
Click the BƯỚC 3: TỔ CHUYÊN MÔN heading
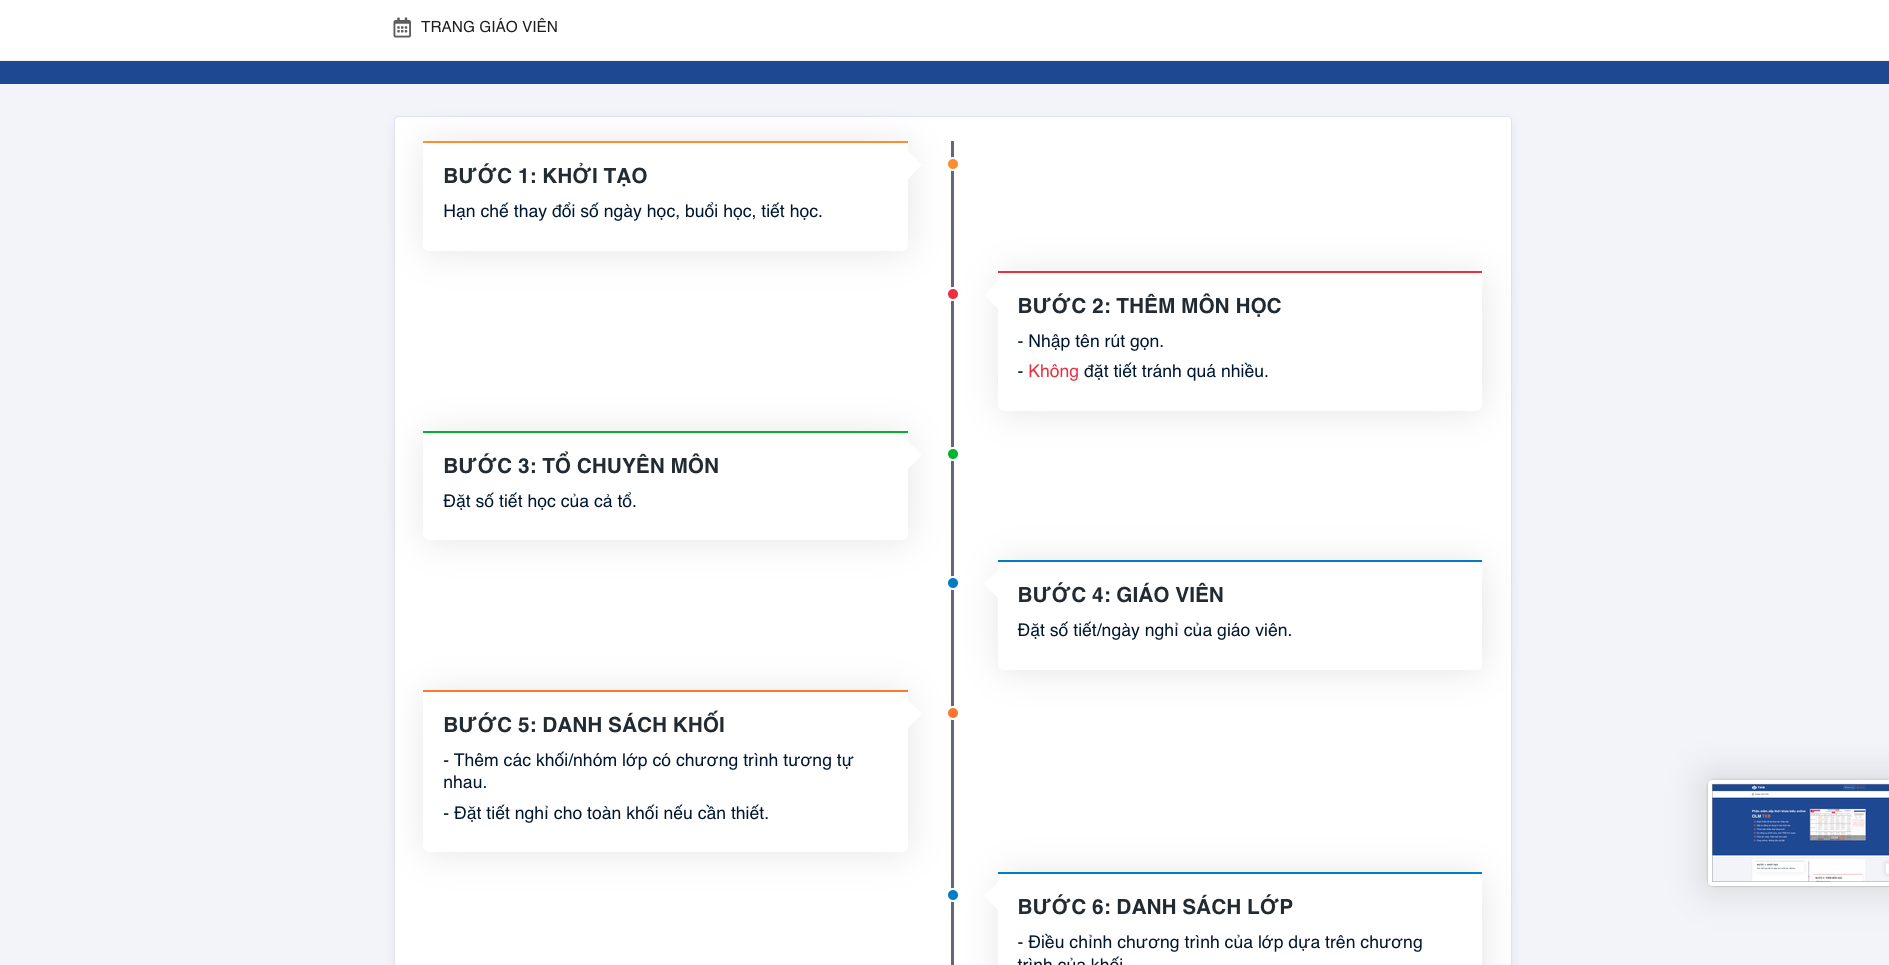(581, 466)
